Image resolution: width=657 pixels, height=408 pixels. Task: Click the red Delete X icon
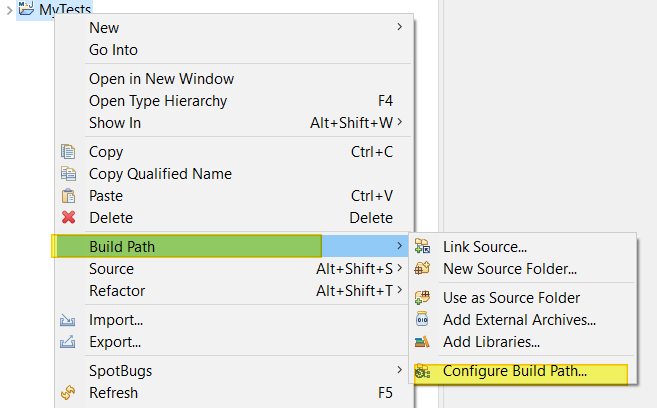[68, 218]
